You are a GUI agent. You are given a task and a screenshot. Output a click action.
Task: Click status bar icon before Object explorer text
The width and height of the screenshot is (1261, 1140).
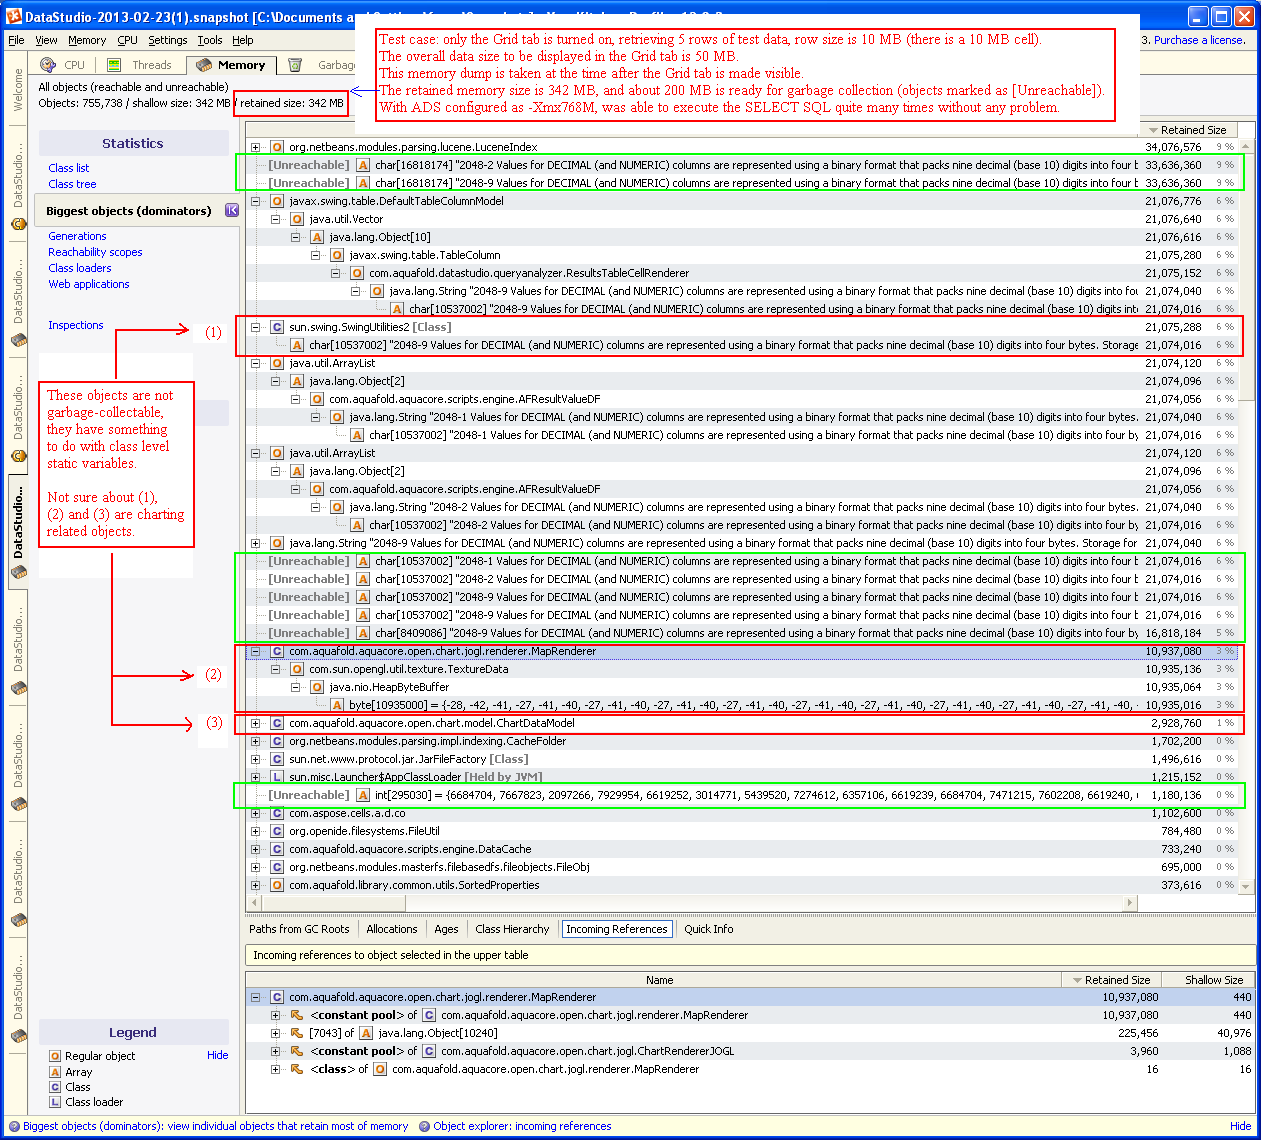(424, 1126)
